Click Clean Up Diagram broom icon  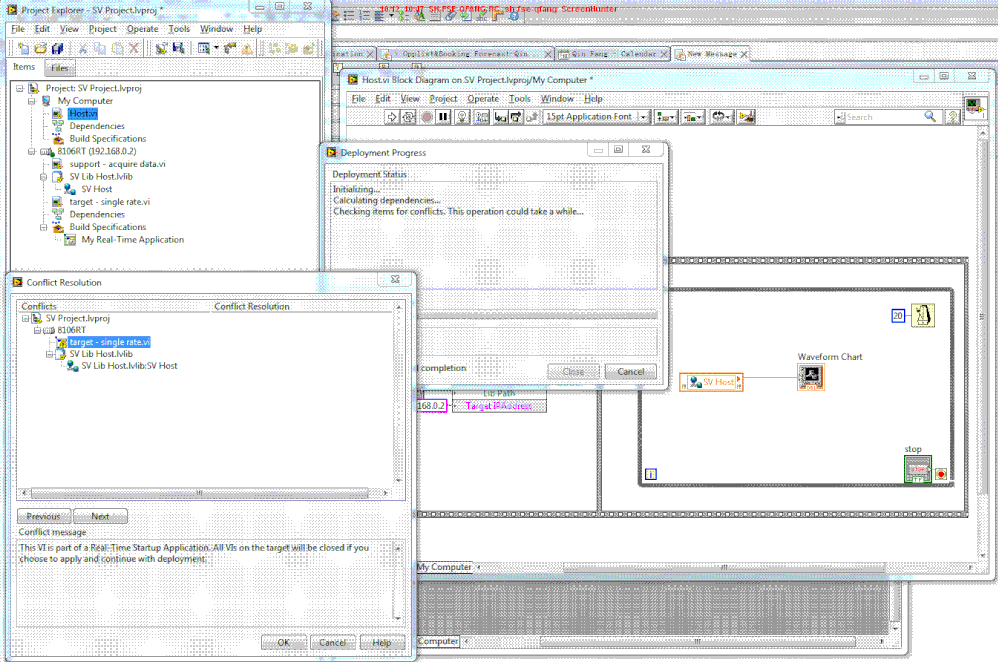pos(746,117)
